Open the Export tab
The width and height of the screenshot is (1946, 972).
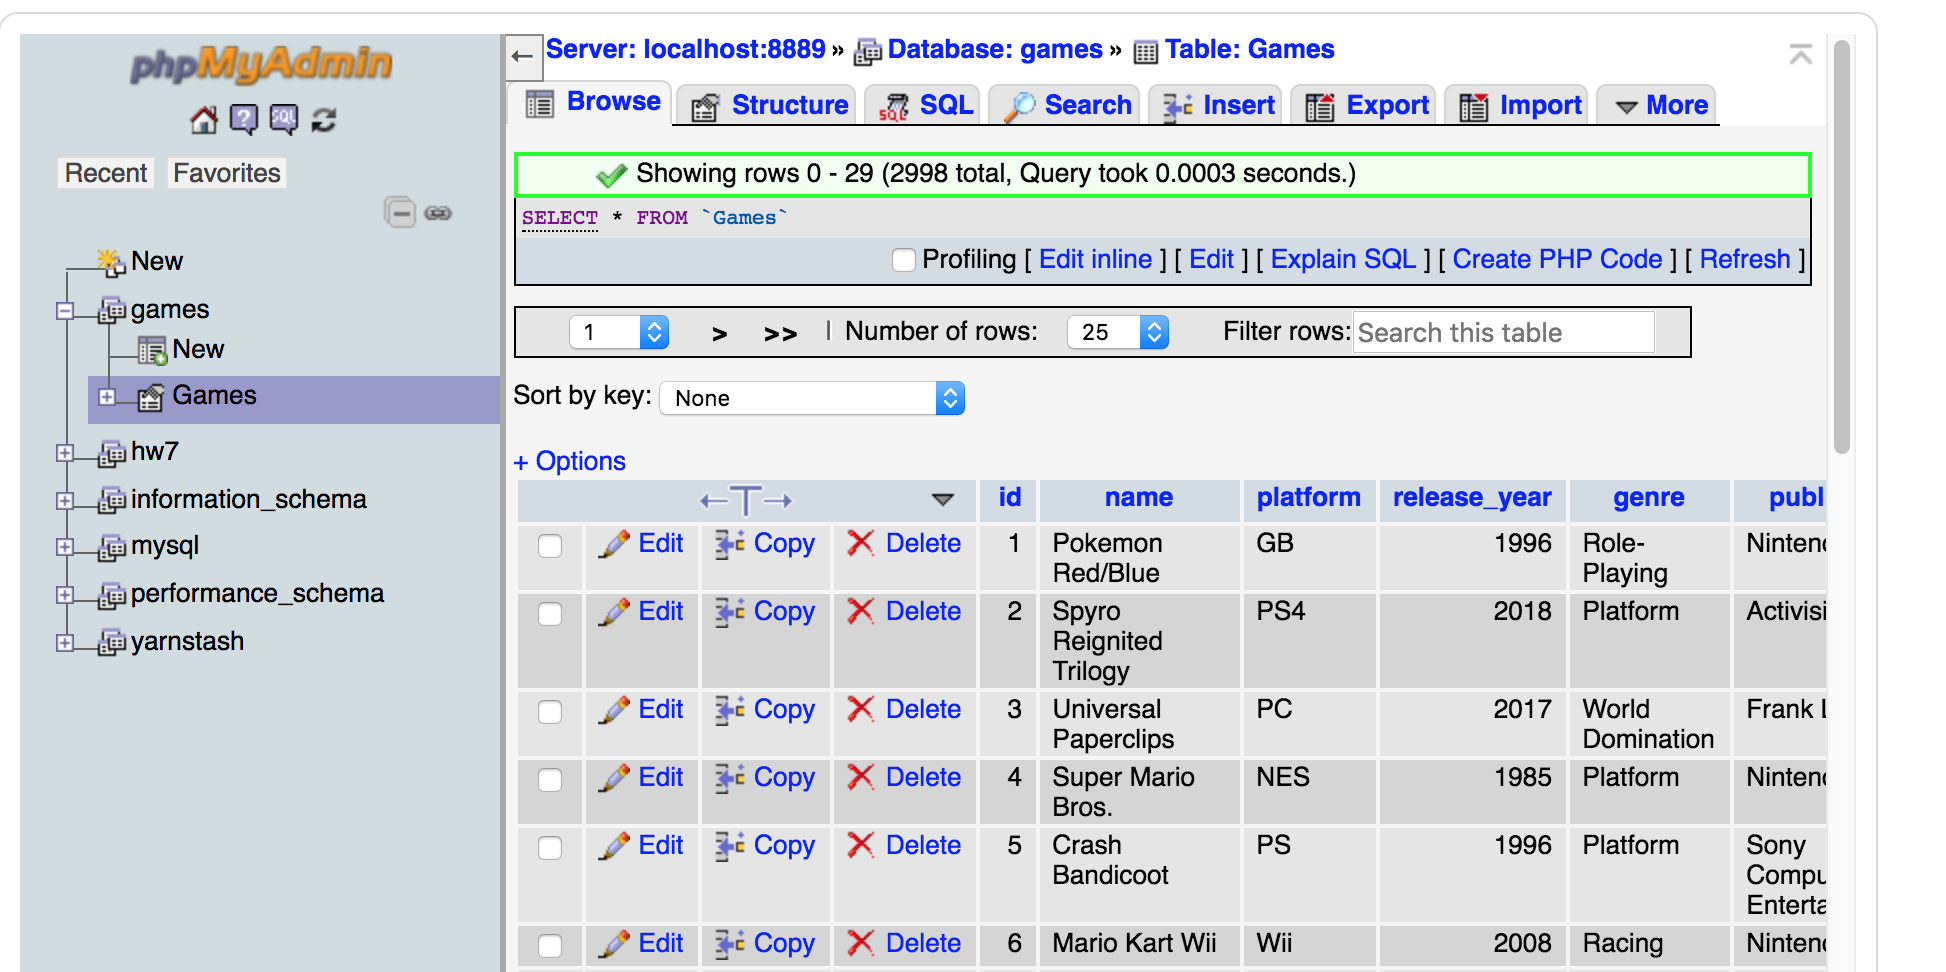pyautogui.click(x=1367, y=105)
